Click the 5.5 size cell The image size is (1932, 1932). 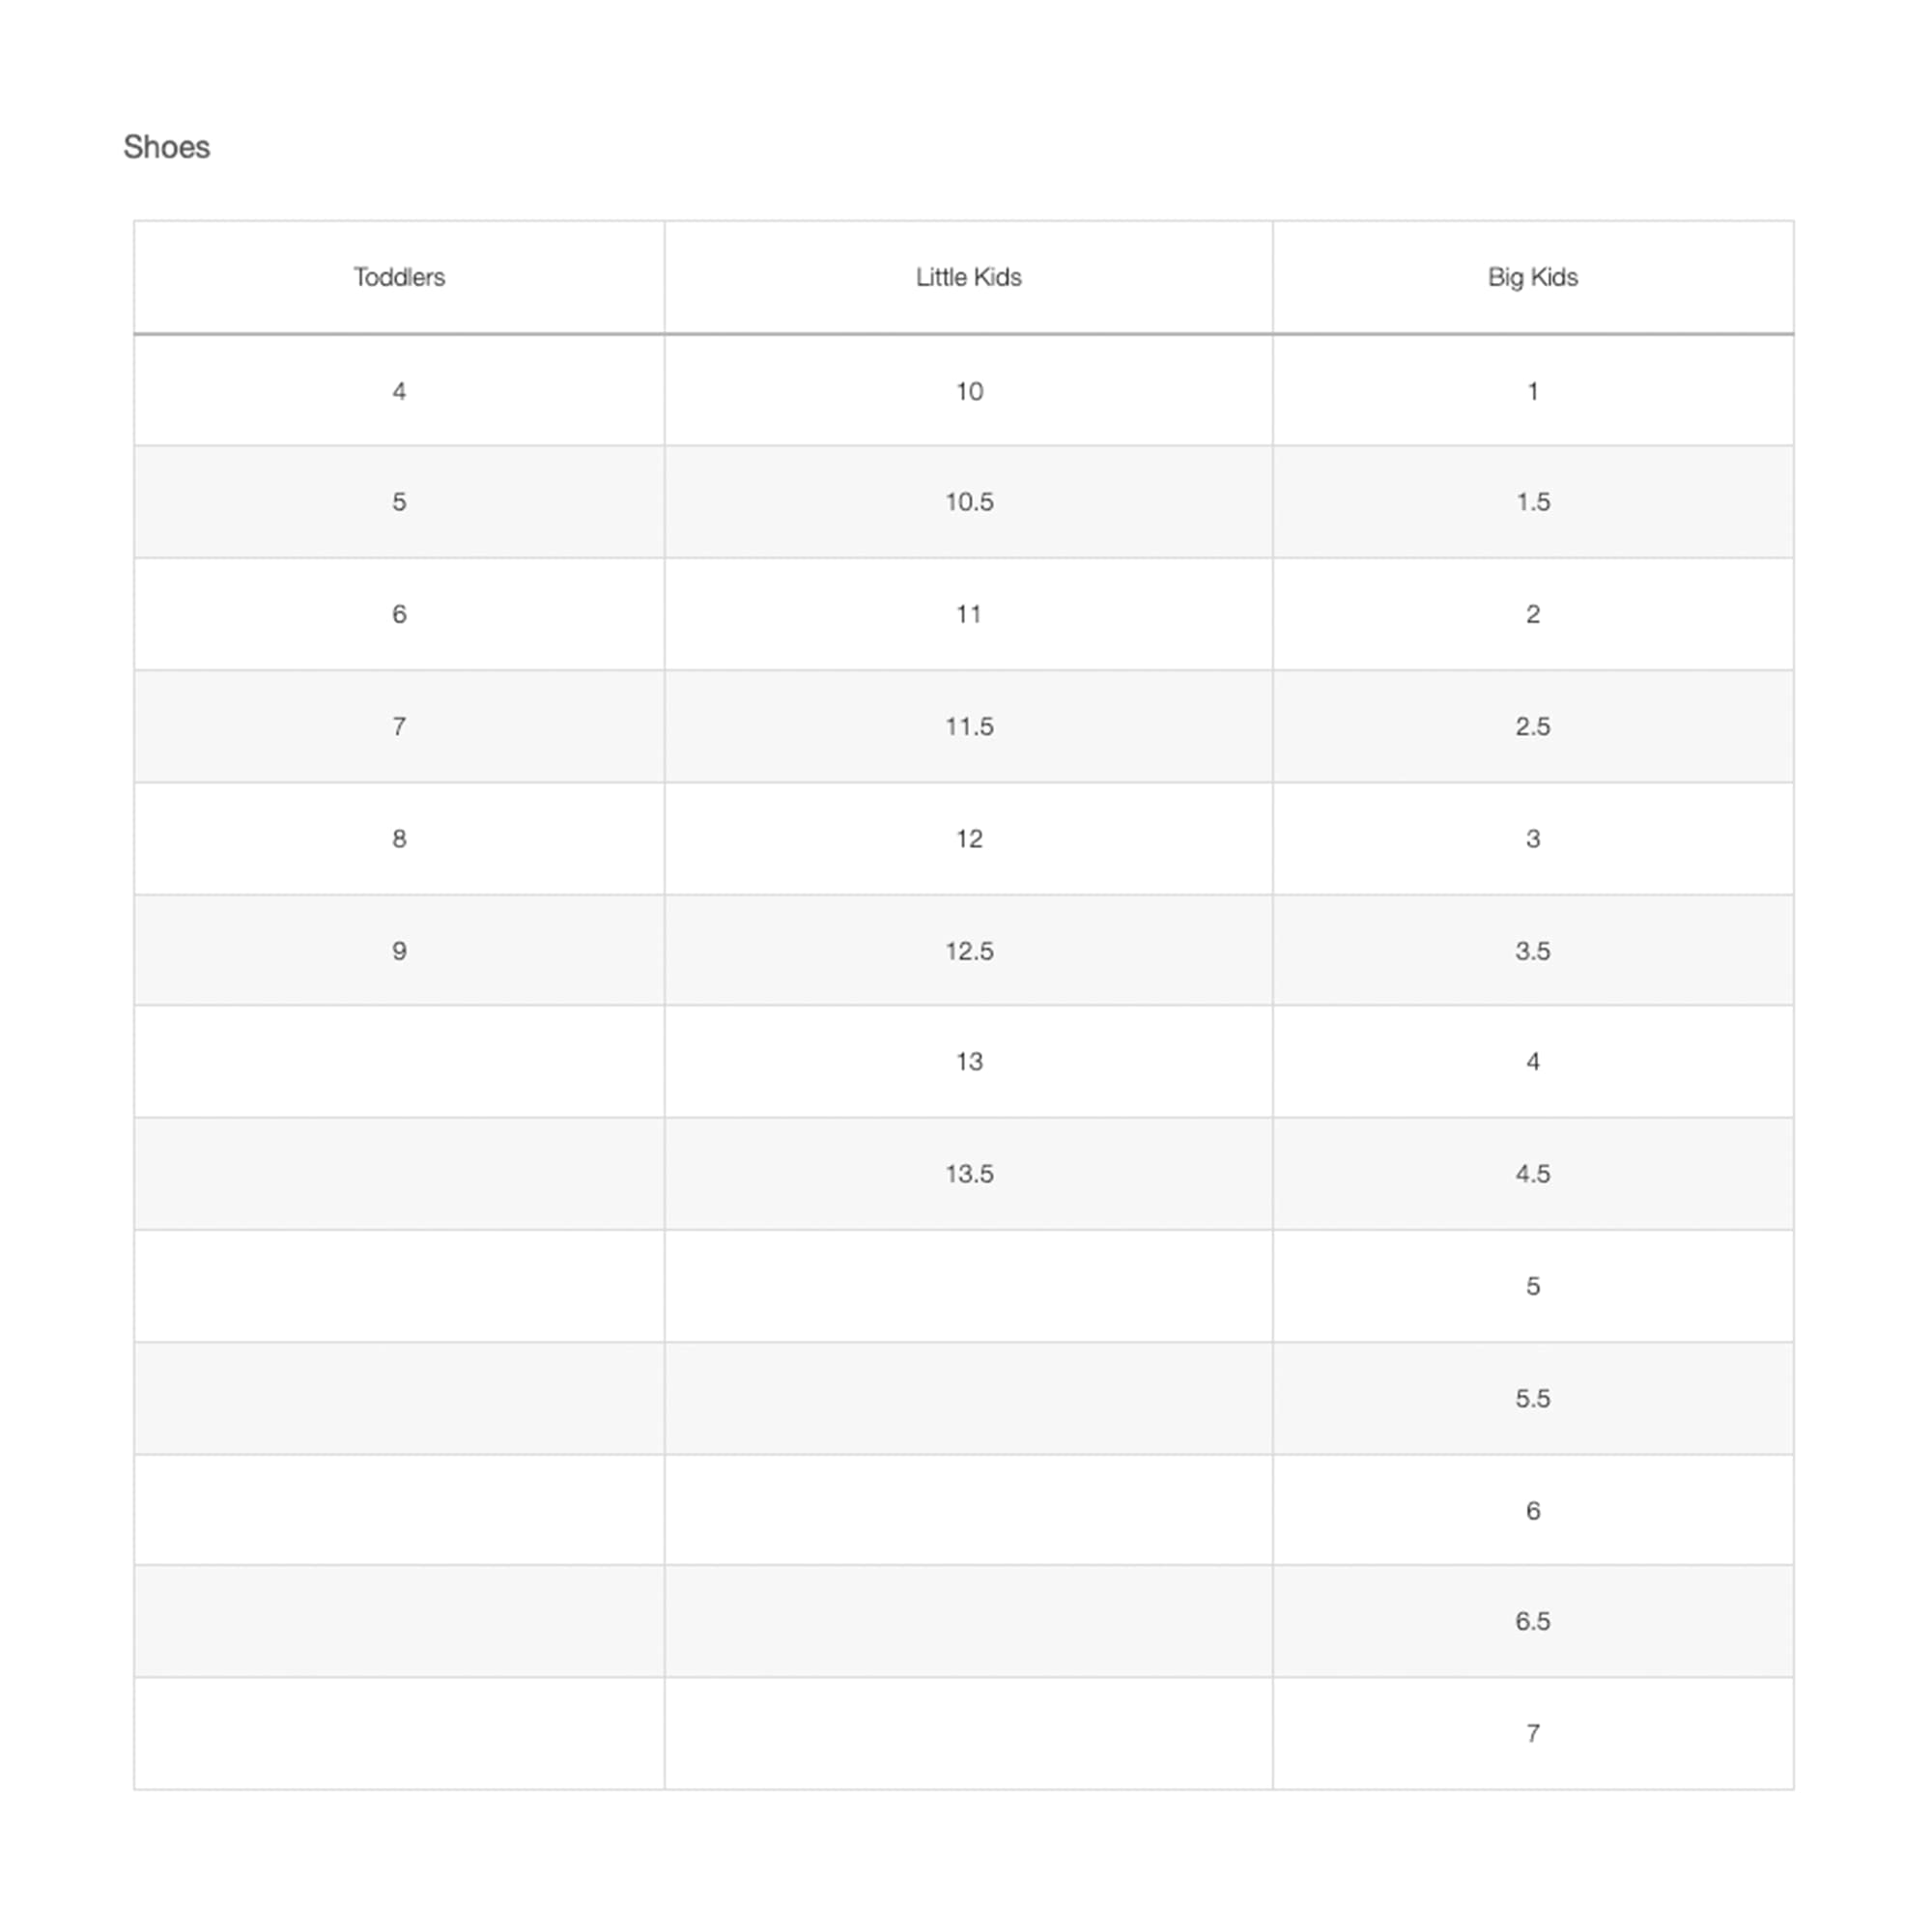(1532, 1398)
